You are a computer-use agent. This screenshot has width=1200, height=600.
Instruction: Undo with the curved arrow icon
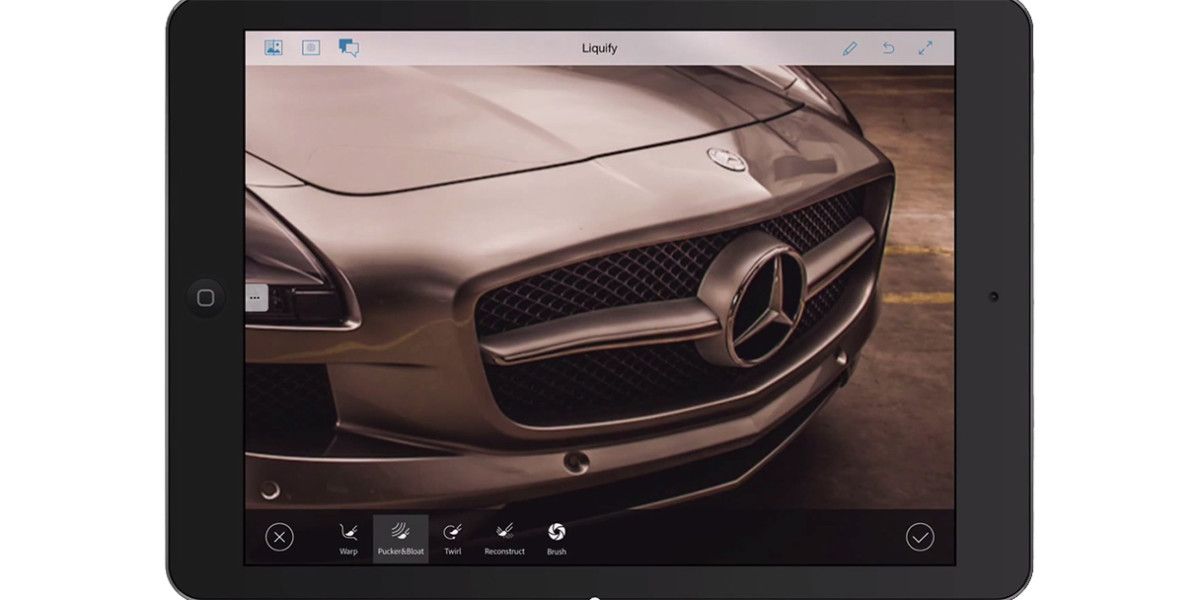[888, 48]
